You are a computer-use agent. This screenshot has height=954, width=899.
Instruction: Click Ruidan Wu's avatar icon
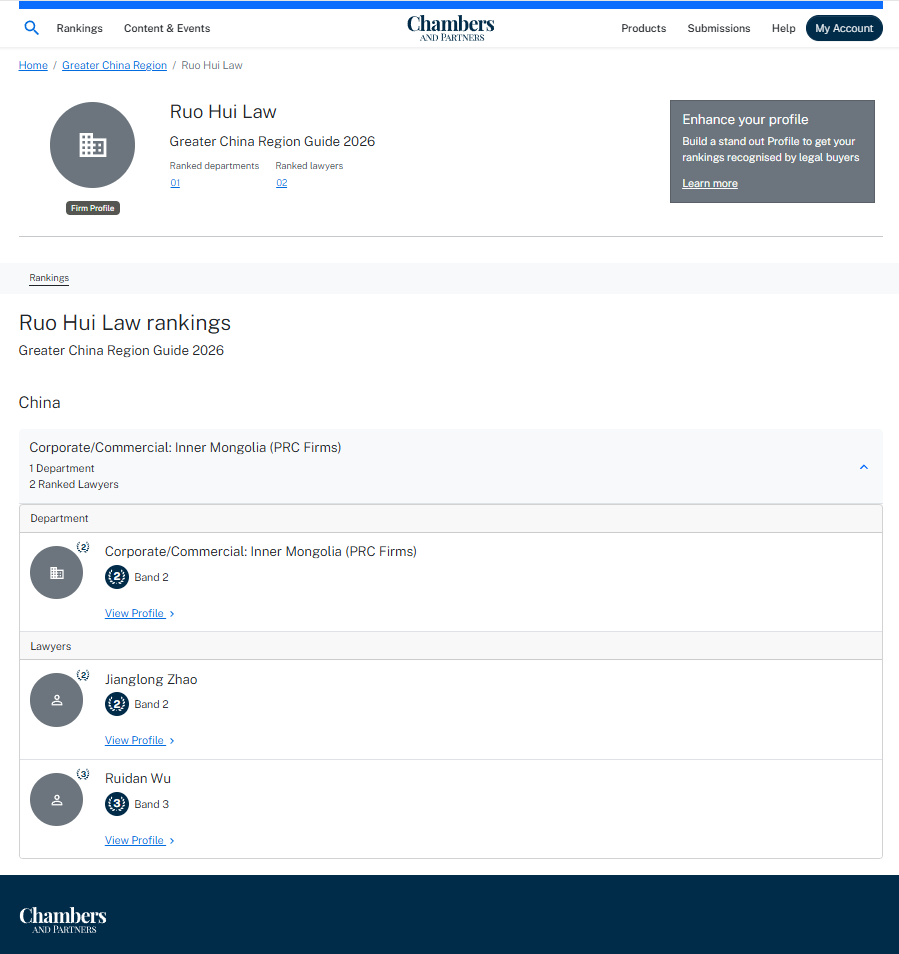[x=56, y=799]
